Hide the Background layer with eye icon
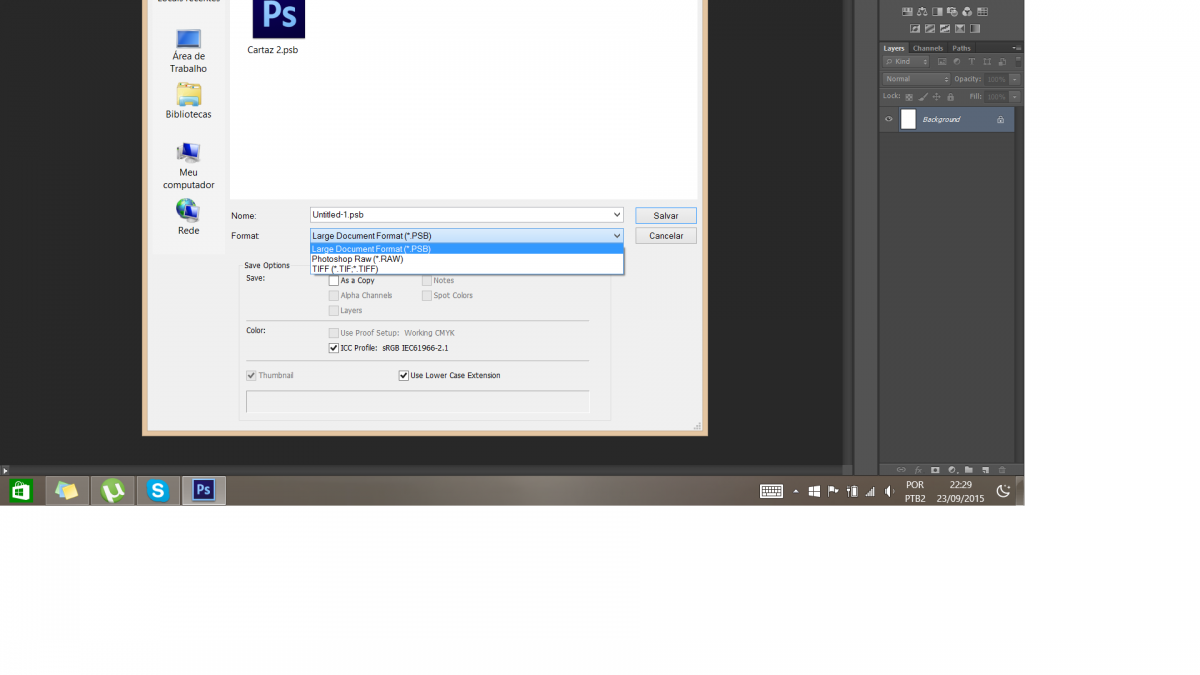Image resolution: width=1200 pixels, height=675 pixels. (888, 120)
